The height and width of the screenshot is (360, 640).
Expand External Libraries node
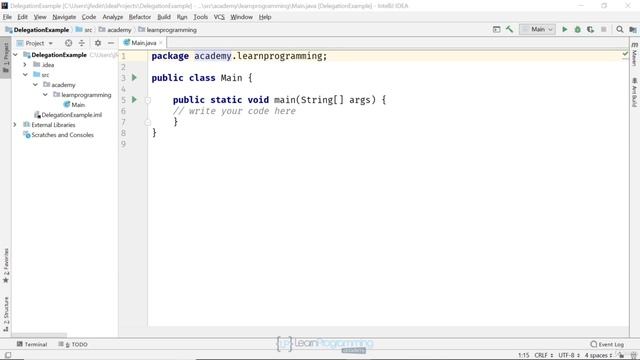point(15,124)
